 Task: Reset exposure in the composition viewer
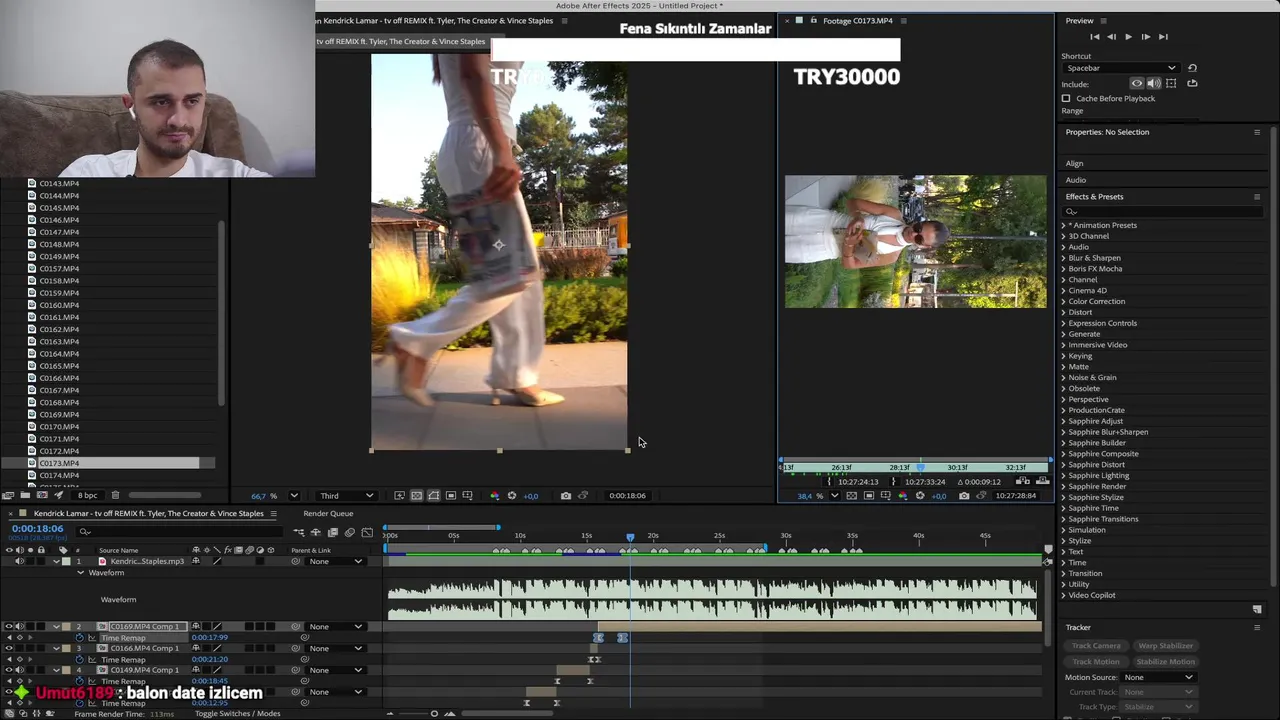point(512,496)
